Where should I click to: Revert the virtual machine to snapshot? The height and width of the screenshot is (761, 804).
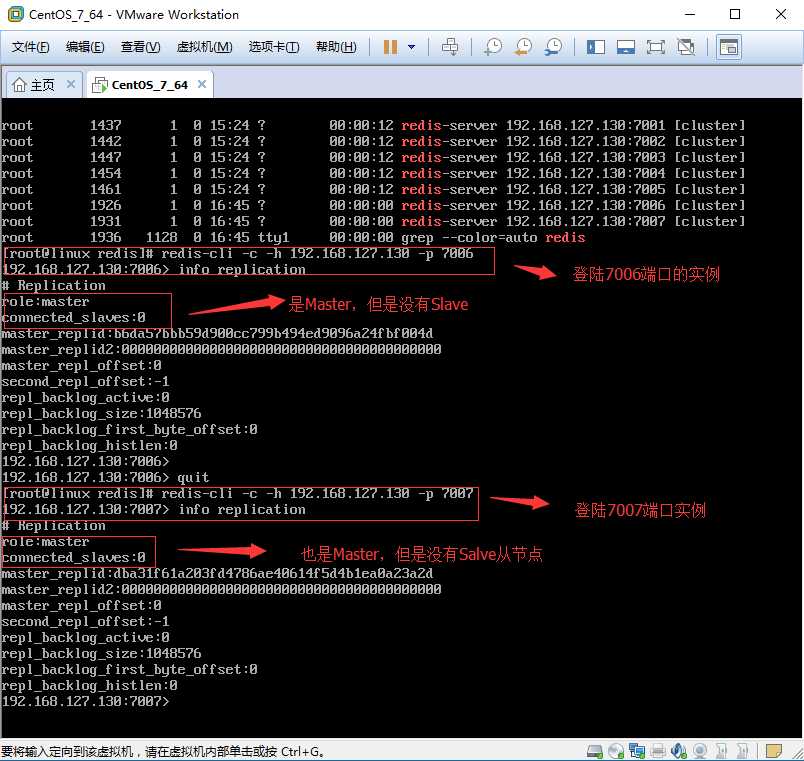point(524,47)
